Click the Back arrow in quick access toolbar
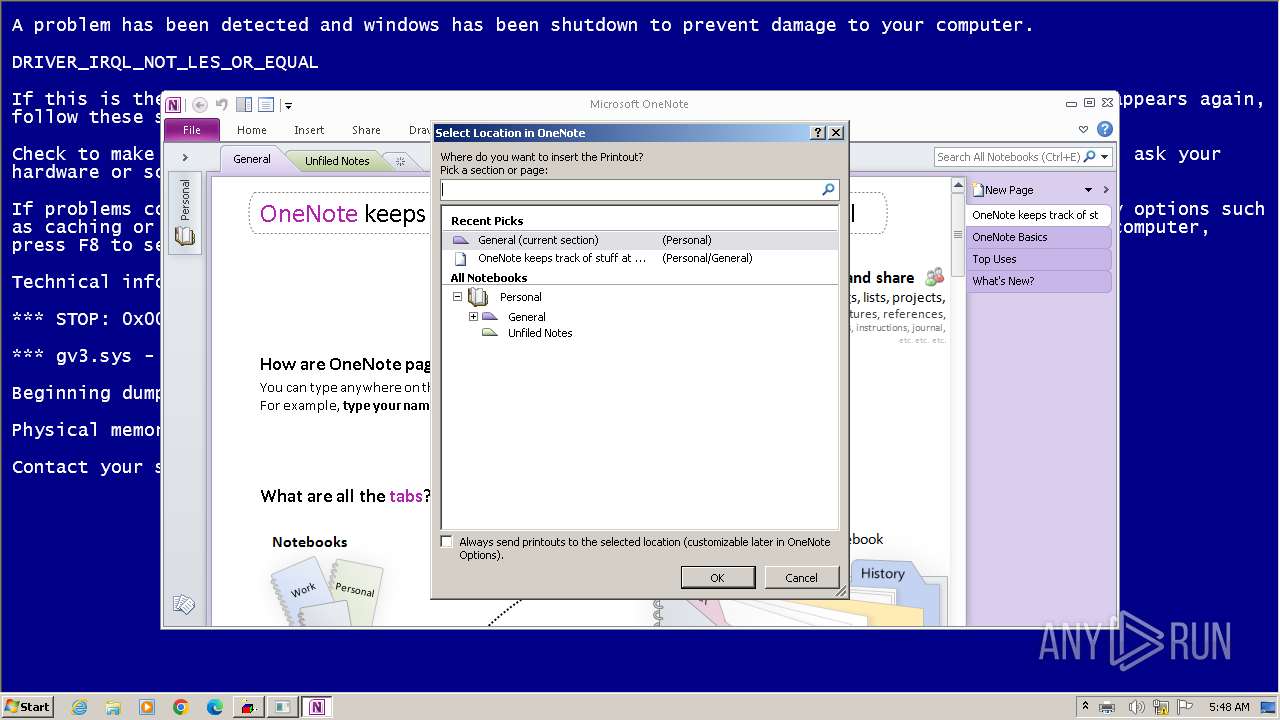 pos(200,105)
